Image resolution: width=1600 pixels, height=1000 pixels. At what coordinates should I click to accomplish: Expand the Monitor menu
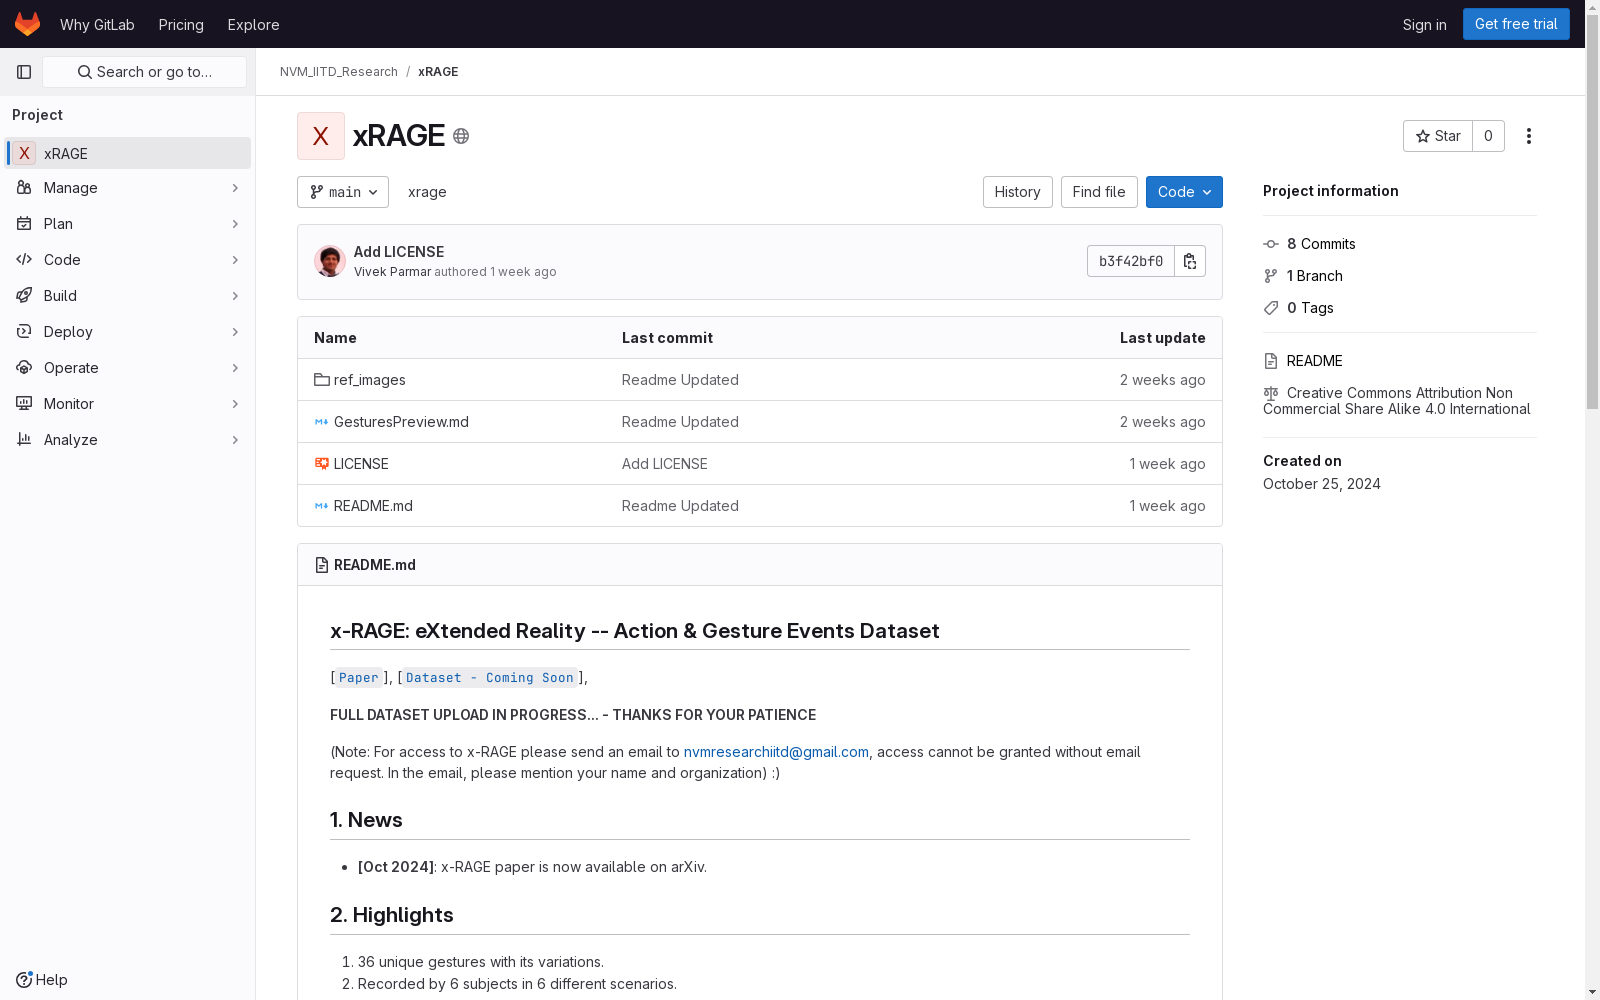[128, 404]
